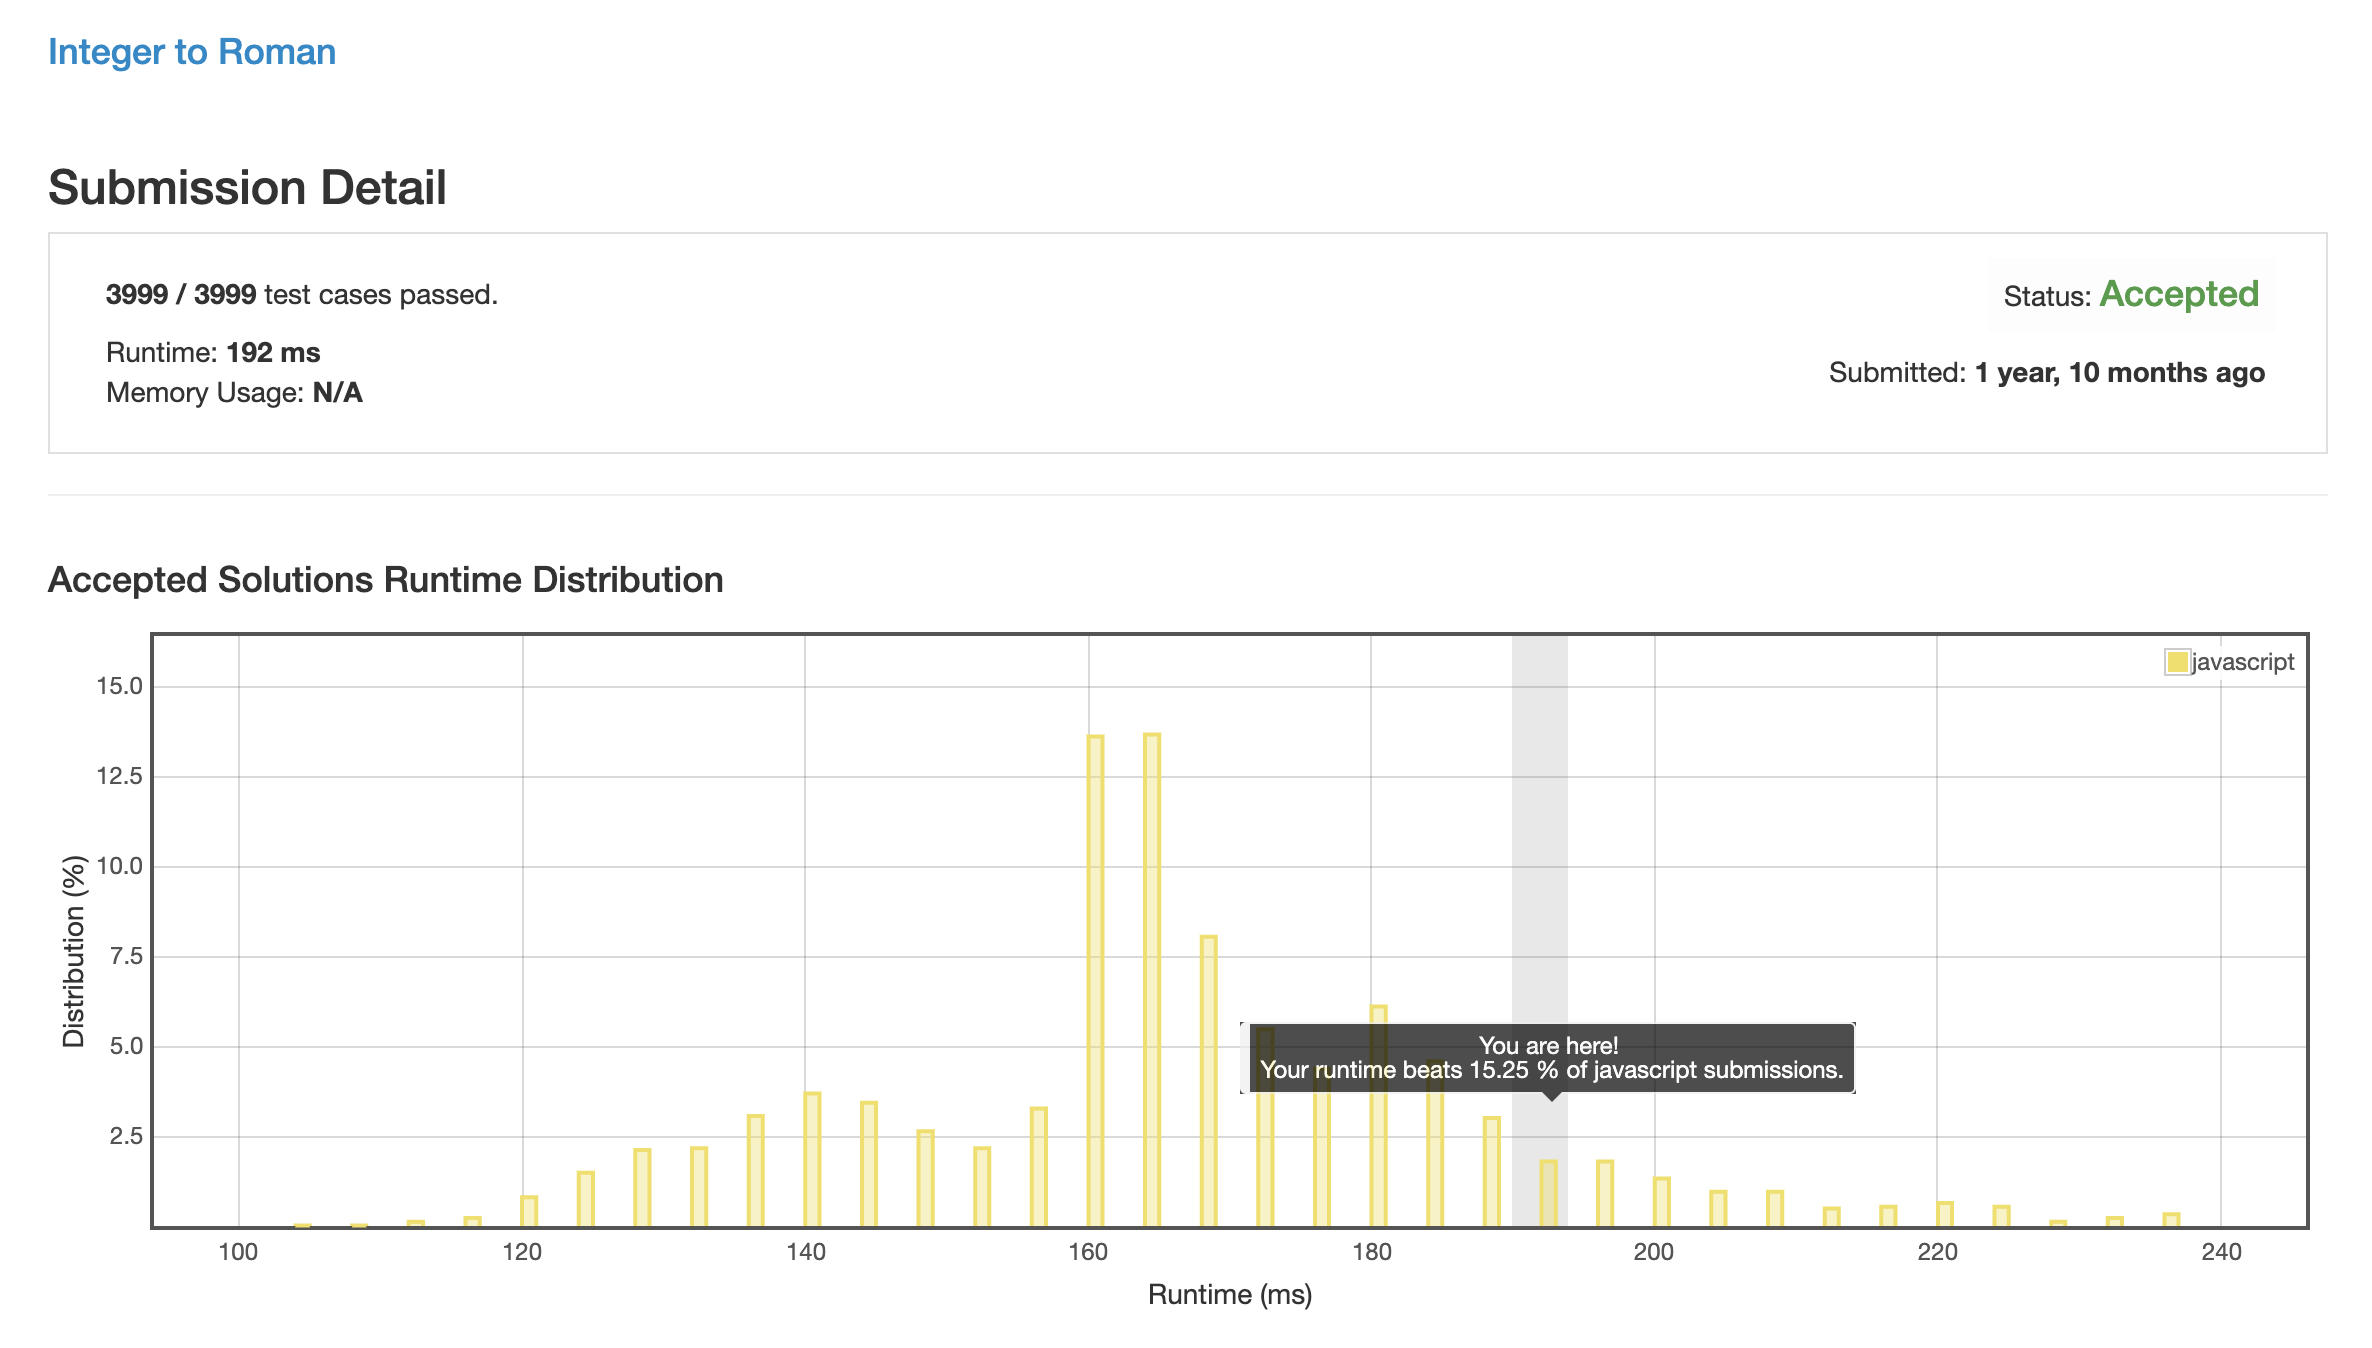2372x1348 pixels.
Task: Click the distribution bar at 196 ms
Action: pos(1605,1194)
